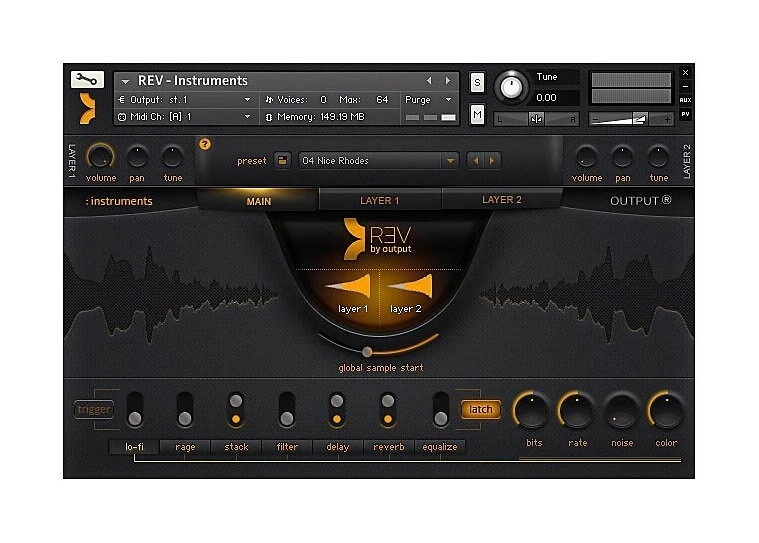Click Layer 1 volume knob
Screen dimensions: 759x543
100,157
